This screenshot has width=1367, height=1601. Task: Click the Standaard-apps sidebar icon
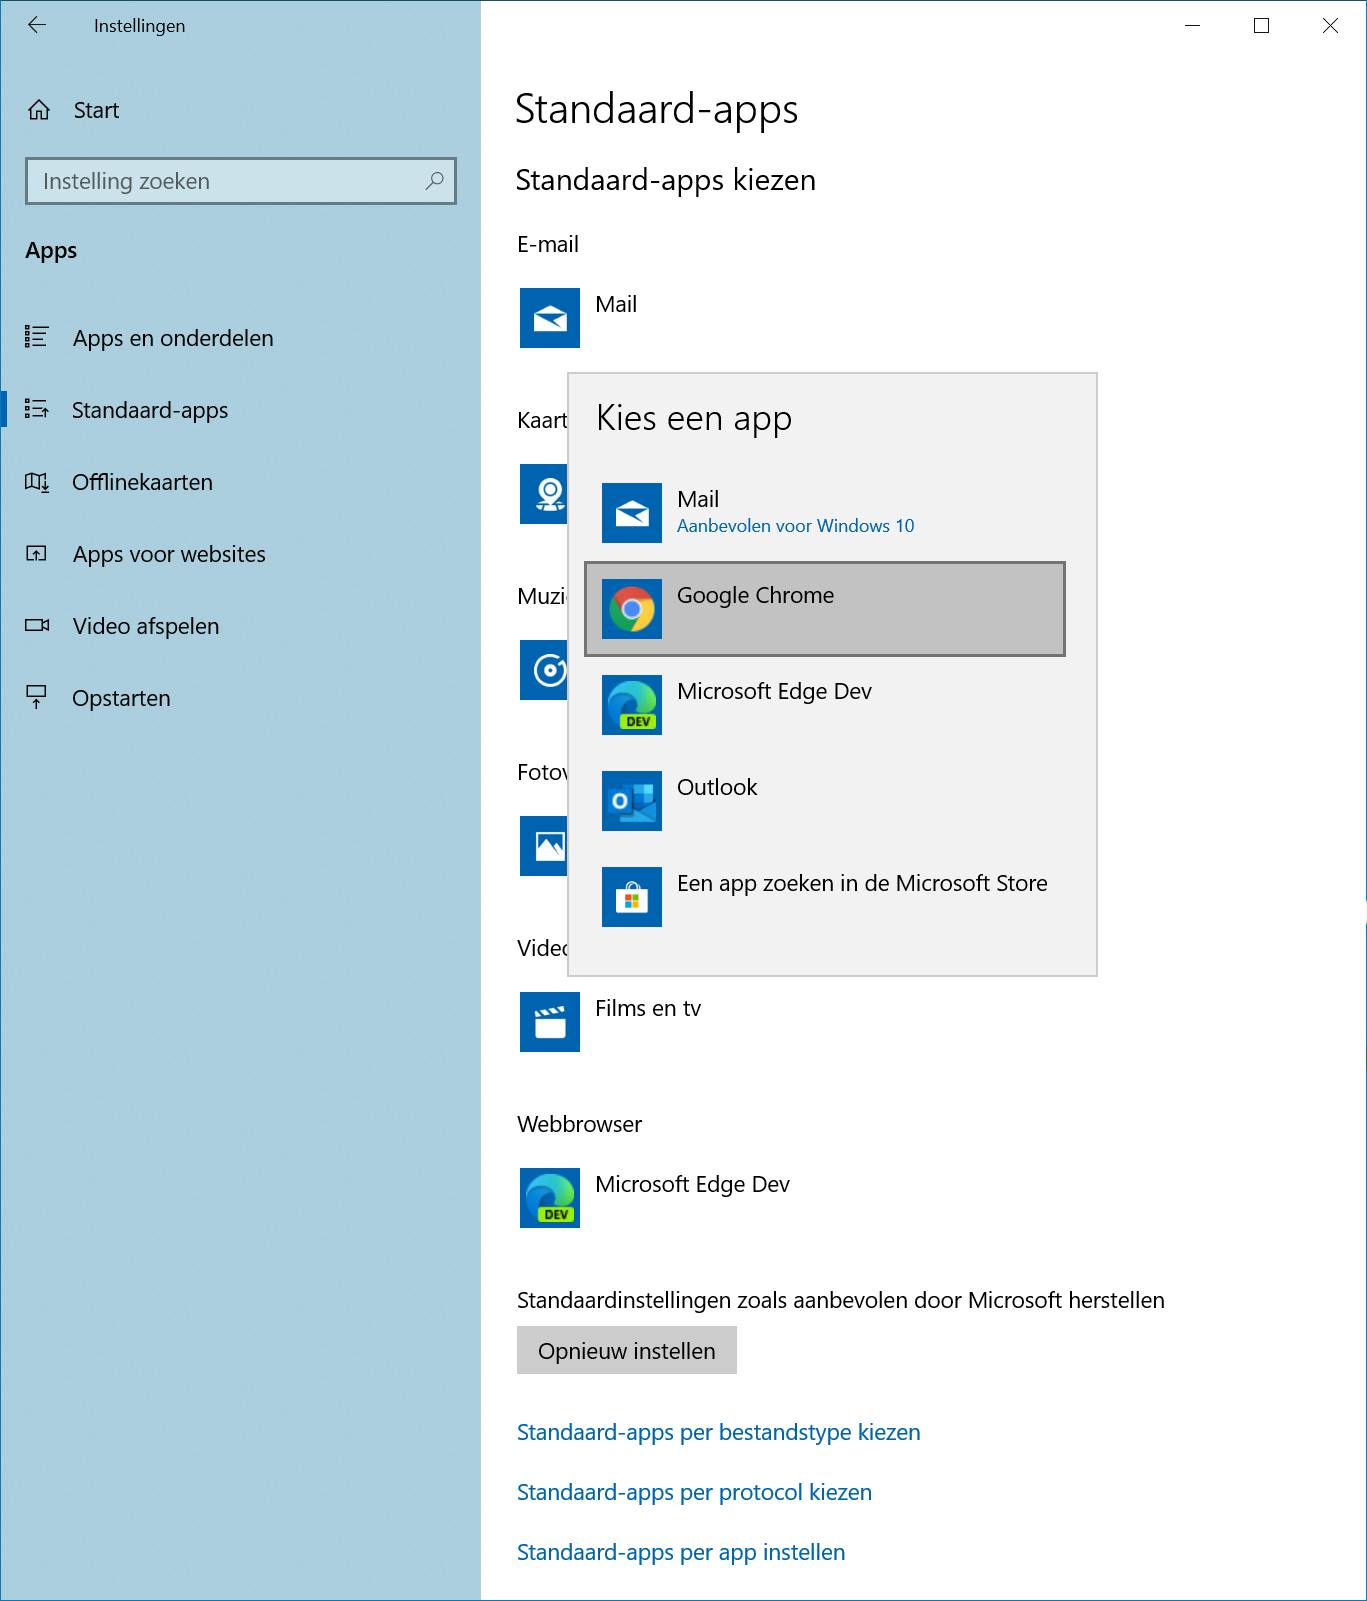click(37, 409)
